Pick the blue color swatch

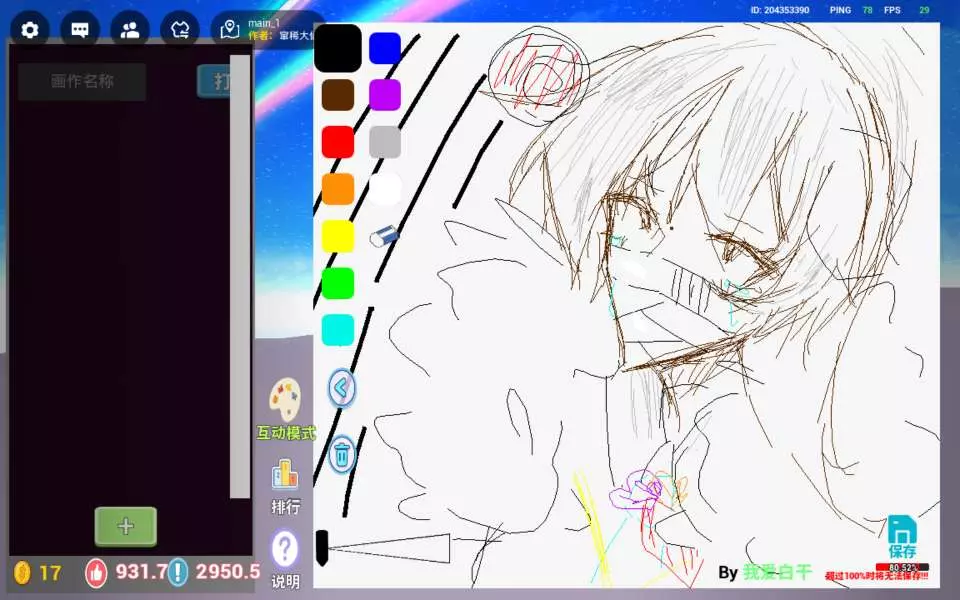(x=385, y=48)
